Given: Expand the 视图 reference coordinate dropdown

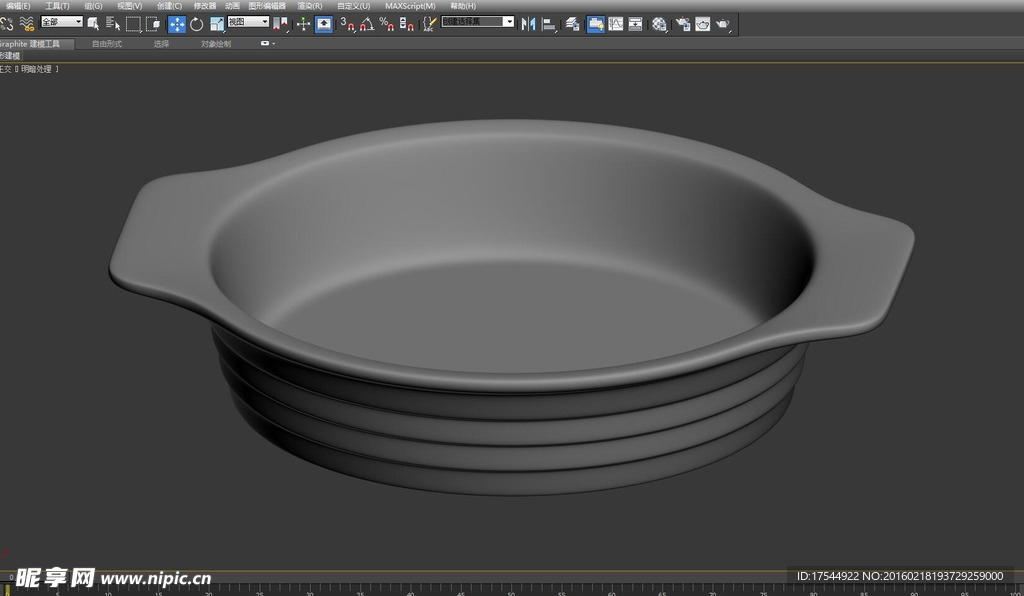Looking at the screenshot, I should click(x=248, y=22).
